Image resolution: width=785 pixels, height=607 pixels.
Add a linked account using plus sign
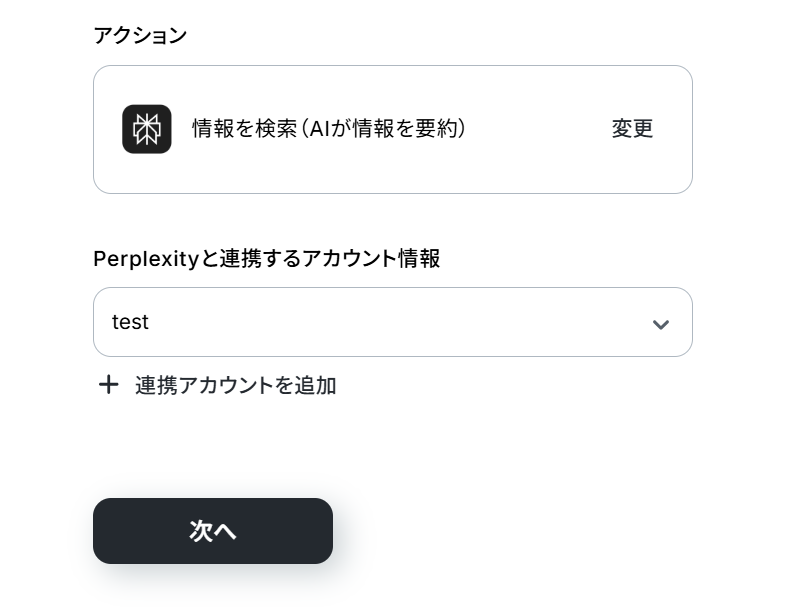(x=108, y=385)
